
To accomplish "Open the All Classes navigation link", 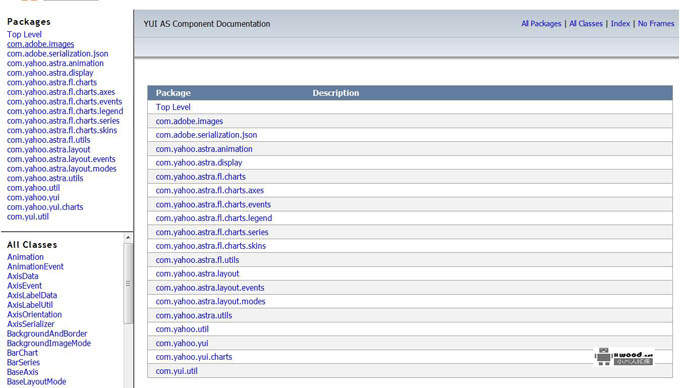I will point(585,24).
